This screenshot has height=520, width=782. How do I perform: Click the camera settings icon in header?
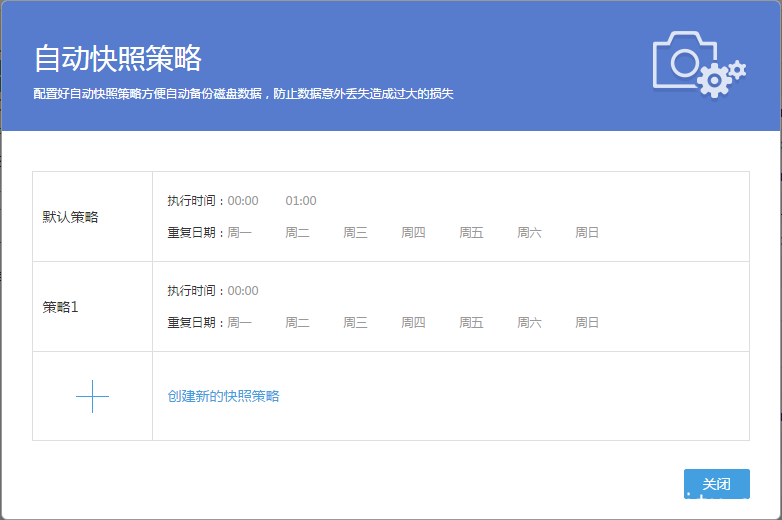click(x=699, y=65)
